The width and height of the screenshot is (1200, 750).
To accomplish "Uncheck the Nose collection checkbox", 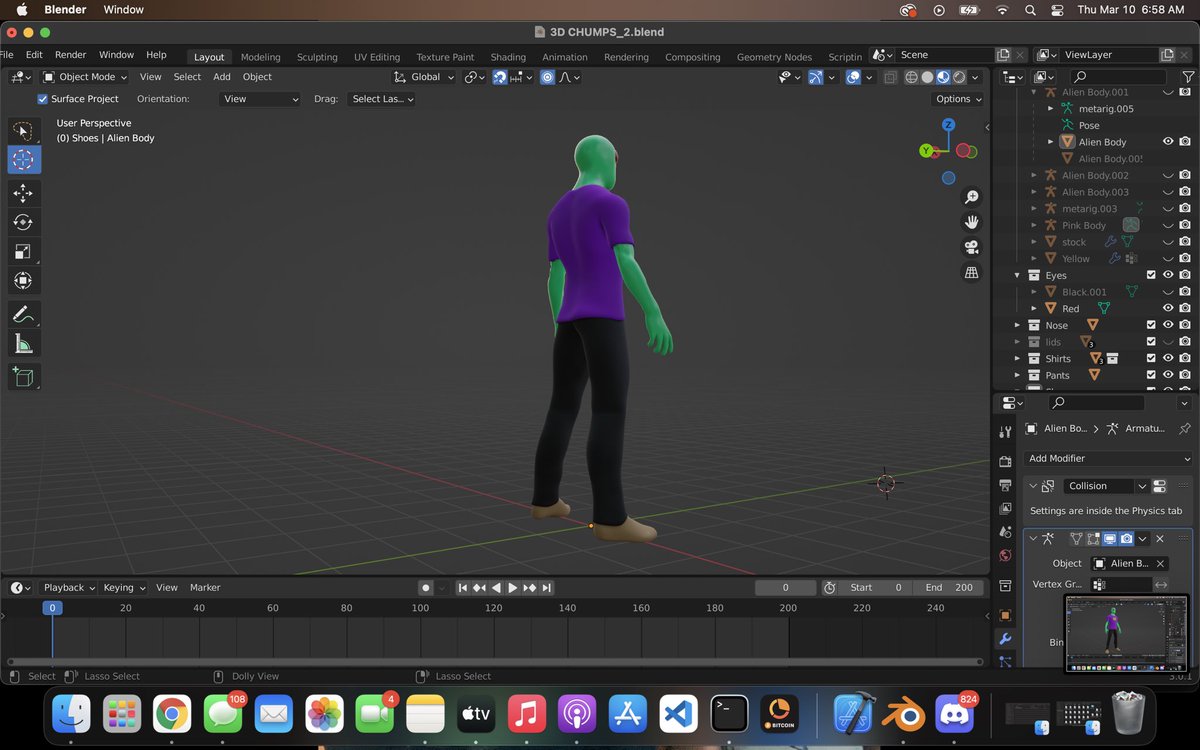I will 1151,325.
